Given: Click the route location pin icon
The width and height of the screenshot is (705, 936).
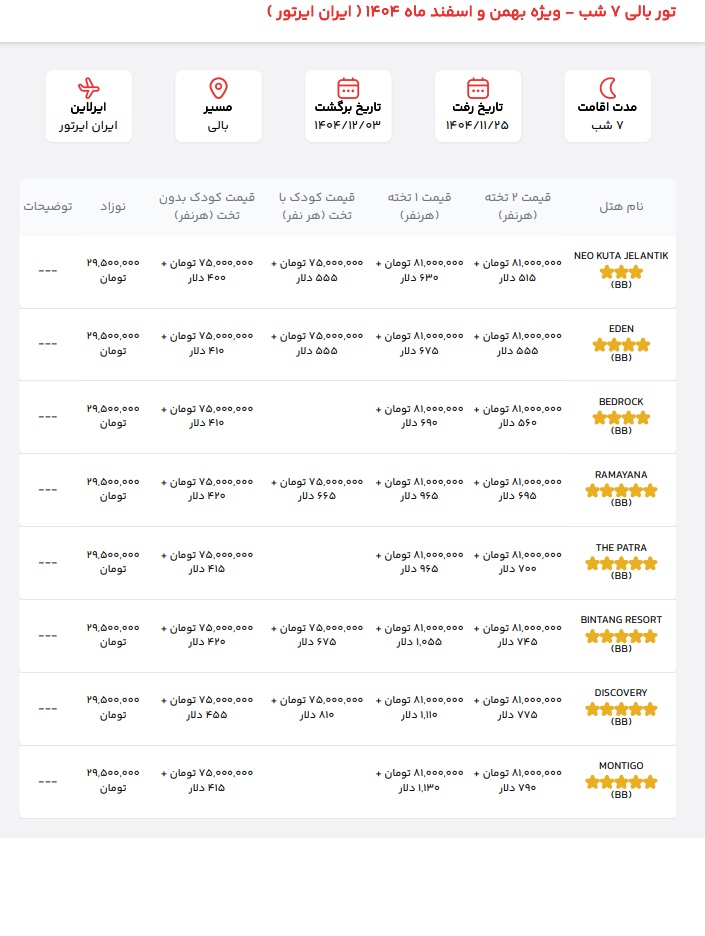Looking at the screenshot, I should tap(218, 88).
